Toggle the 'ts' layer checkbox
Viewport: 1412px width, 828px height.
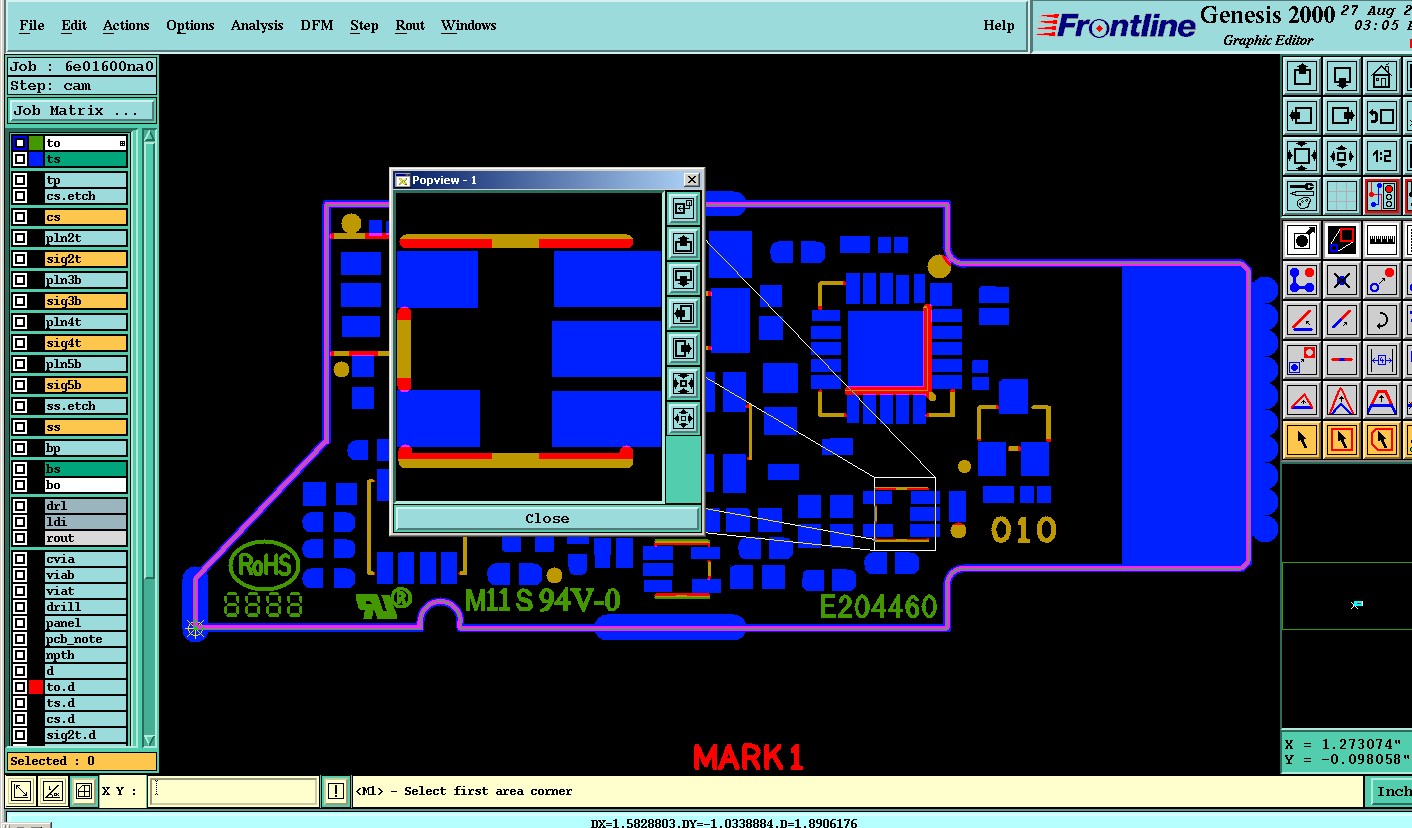20,159
